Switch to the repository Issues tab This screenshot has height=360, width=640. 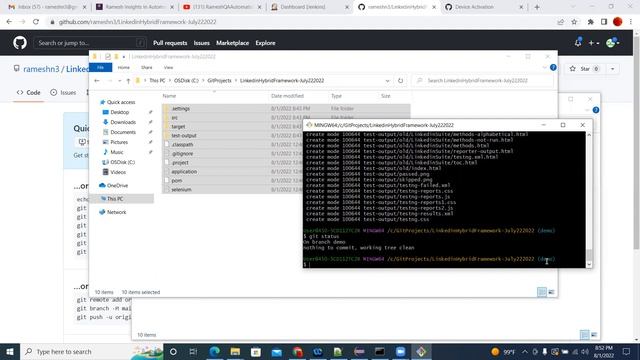[x=63, y=93]
